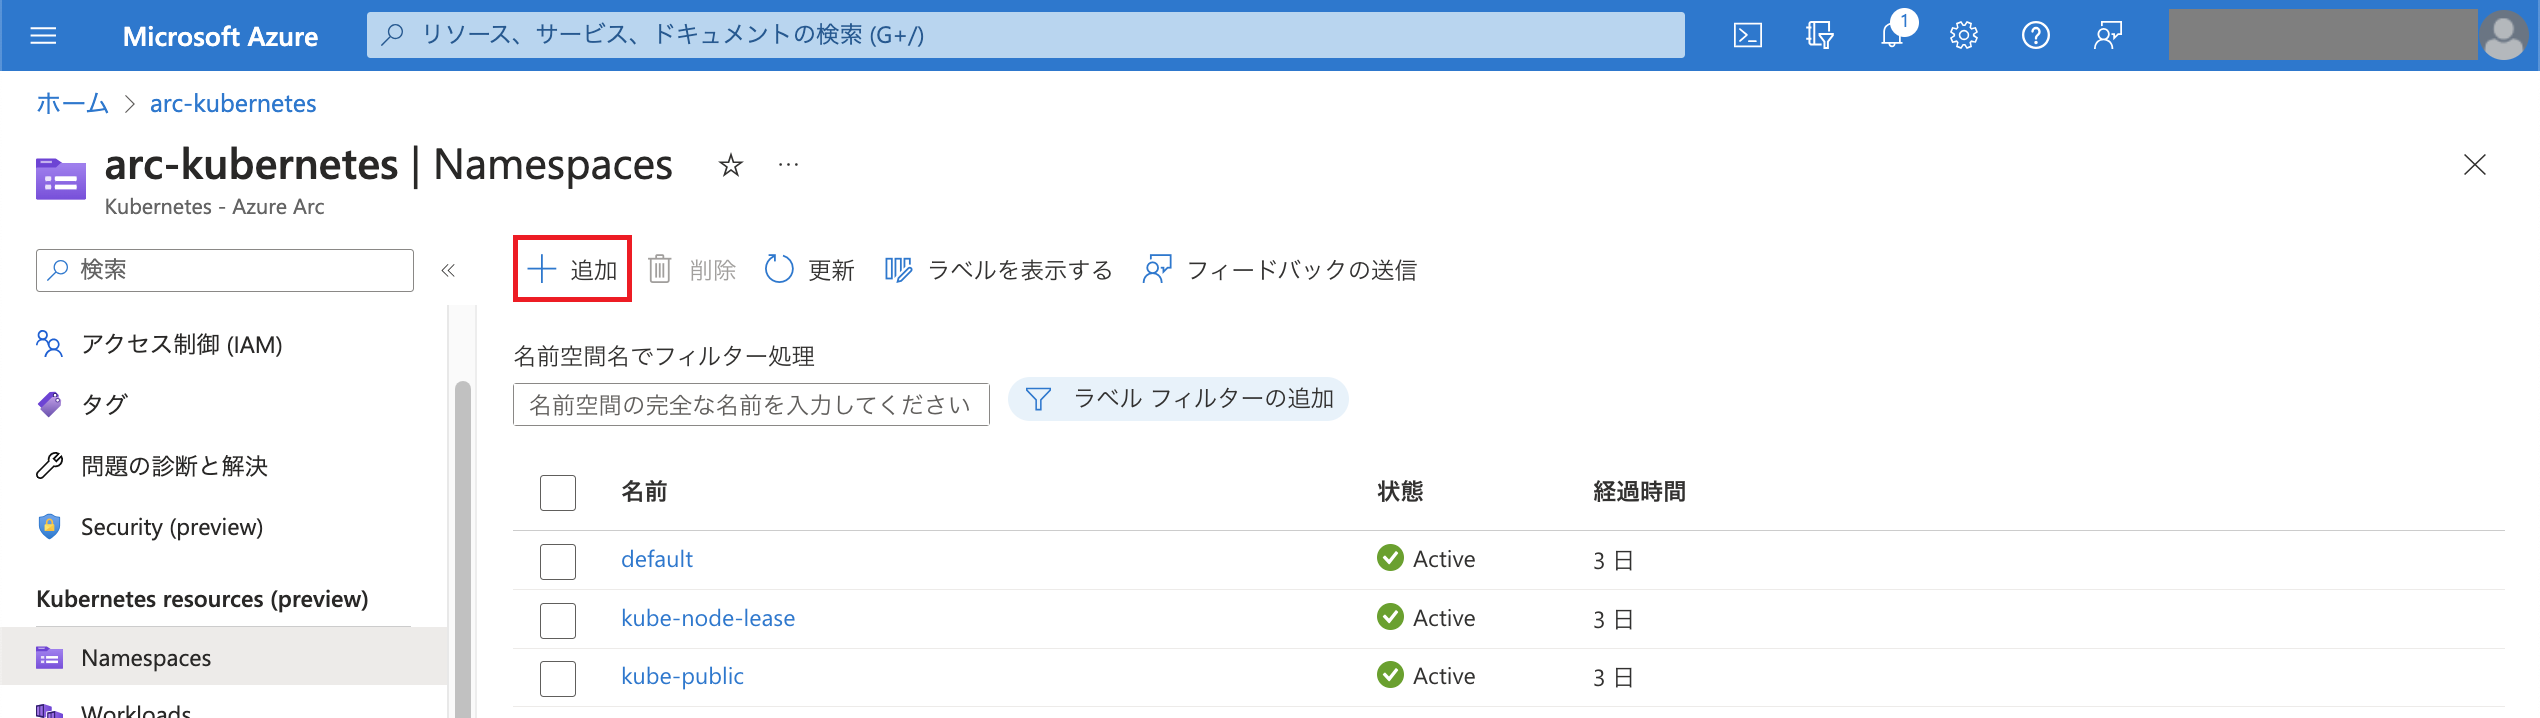The image size is (2540, 718).
Task: Go to ホーム breadcrumb
Action: pos(72,103)
